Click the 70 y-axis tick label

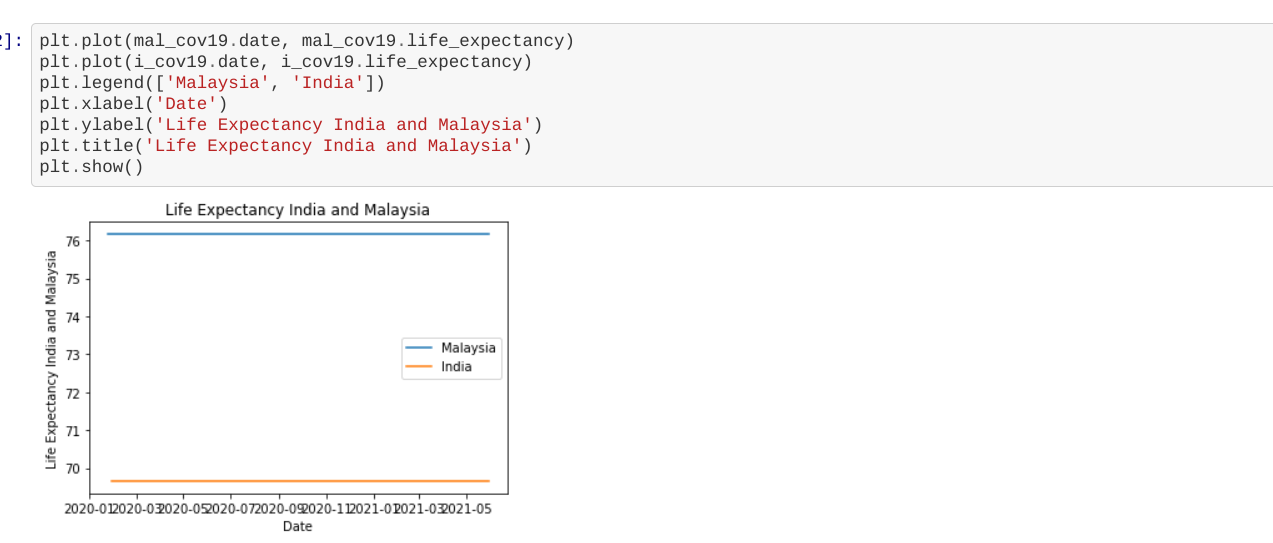tap(74, 469)
